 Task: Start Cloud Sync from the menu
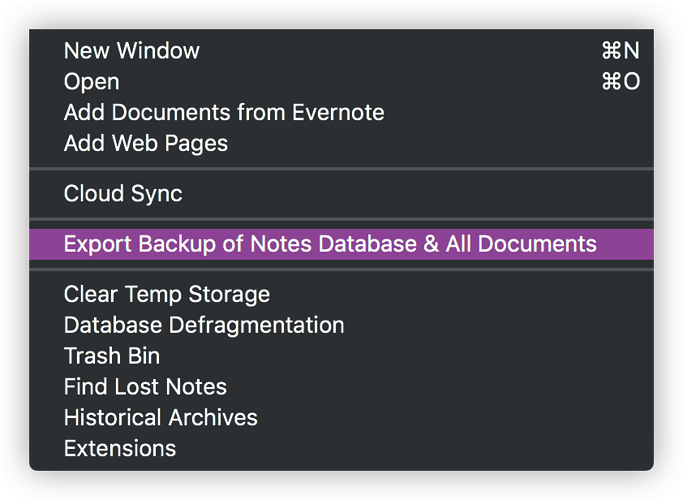[x=342, y=193]
